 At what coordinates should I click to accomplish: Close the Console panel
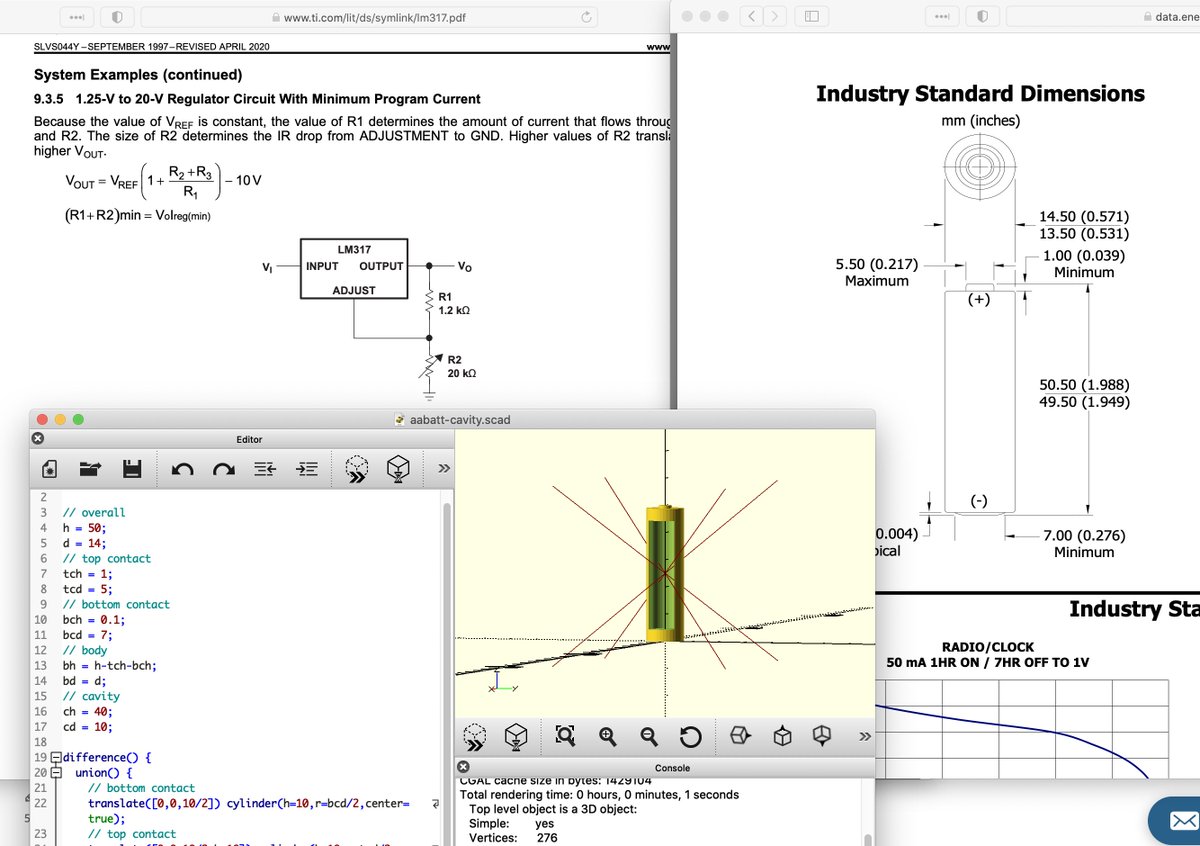point(463,767)
